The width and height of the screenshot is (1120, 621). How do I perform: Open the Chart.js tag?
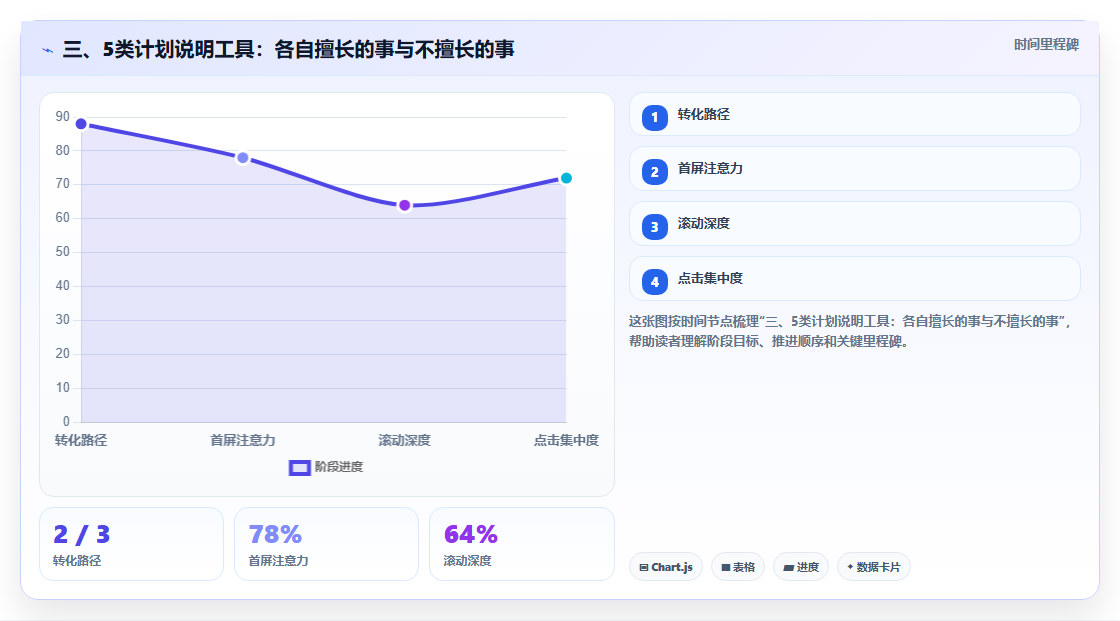coord(666,567)
